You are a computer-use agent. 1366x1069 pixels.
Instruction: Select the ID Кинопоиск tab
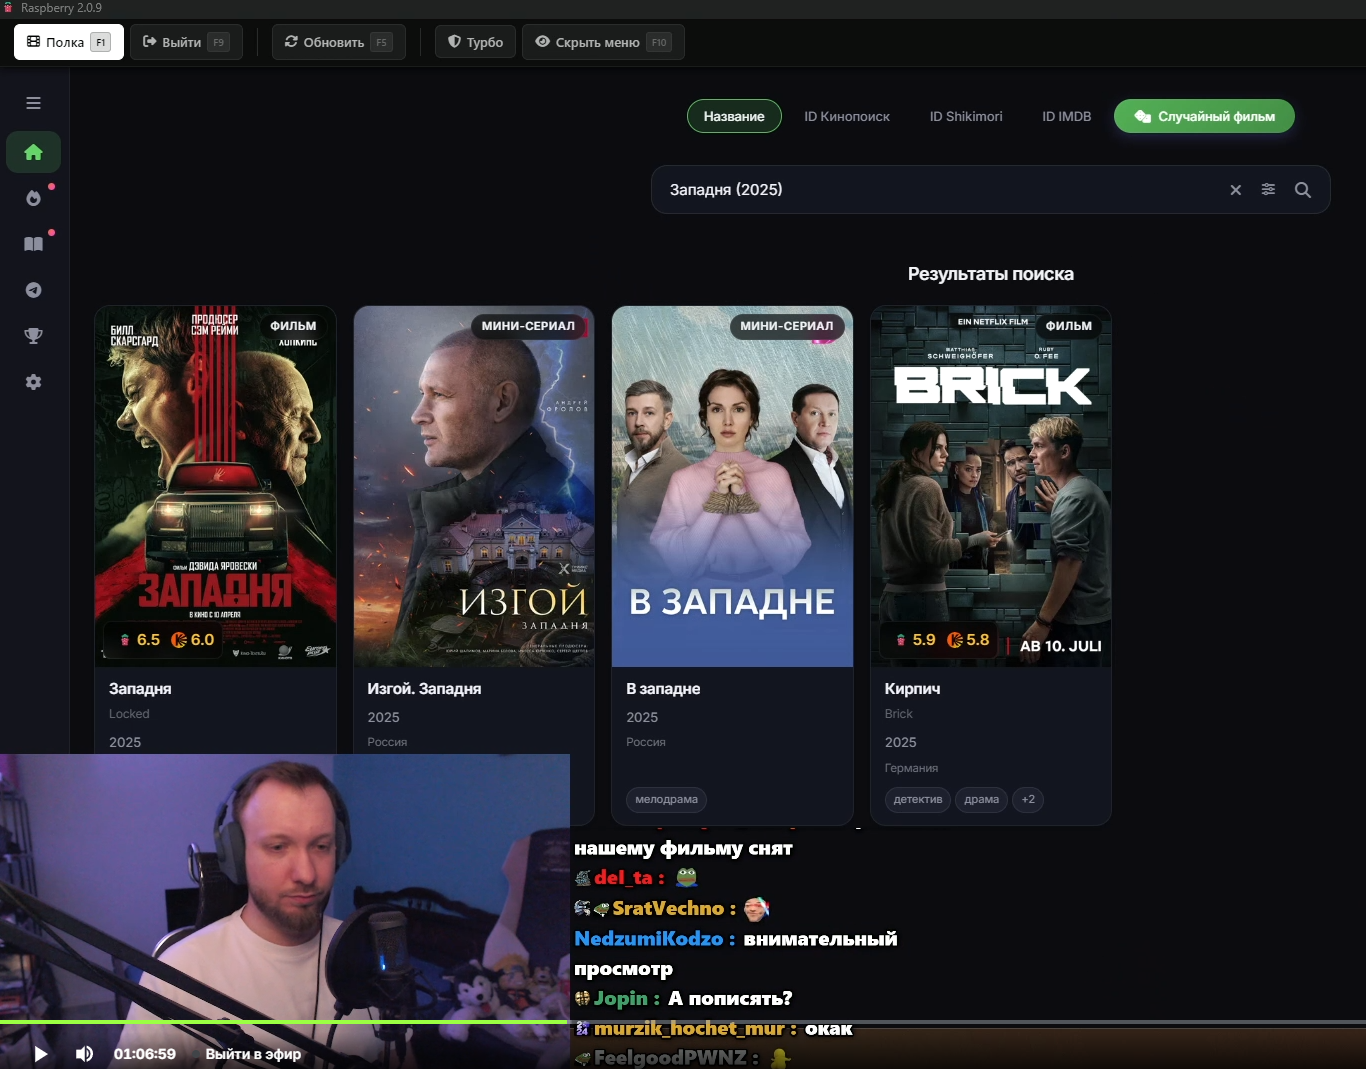(x=847, y=116)
